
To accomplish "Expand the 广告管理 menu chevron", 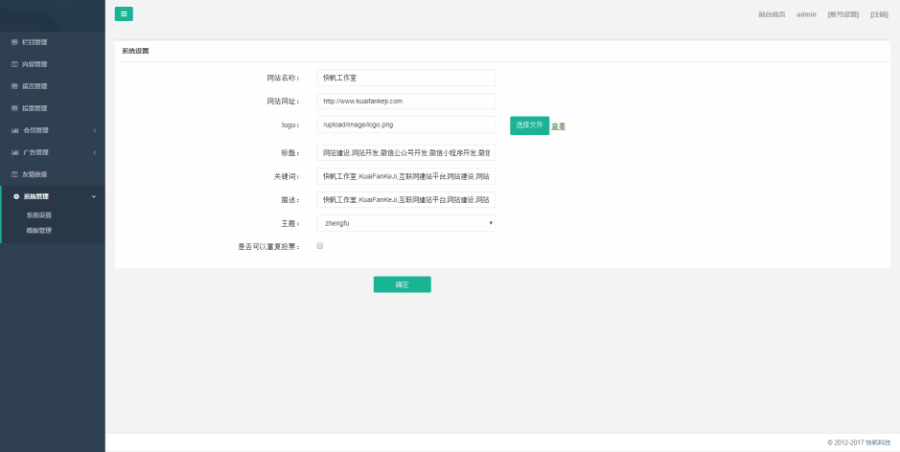I will pyautogui.click(x=95, y=152).
